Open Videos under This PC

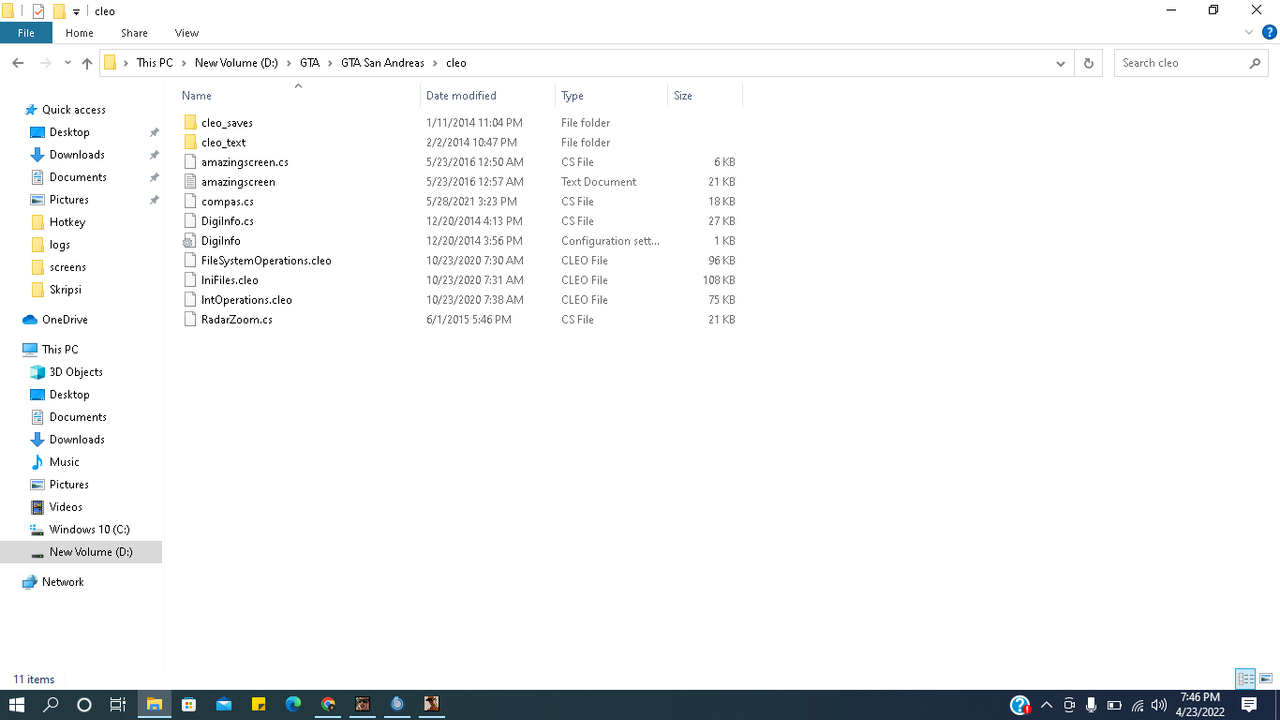pyautogui.click(x=66, y=507)
